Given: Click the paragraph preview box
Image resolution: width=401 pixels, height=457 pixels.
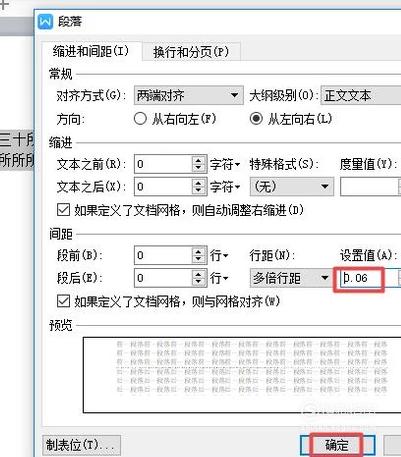Looking at the screenshot, I should click(242, 375).
